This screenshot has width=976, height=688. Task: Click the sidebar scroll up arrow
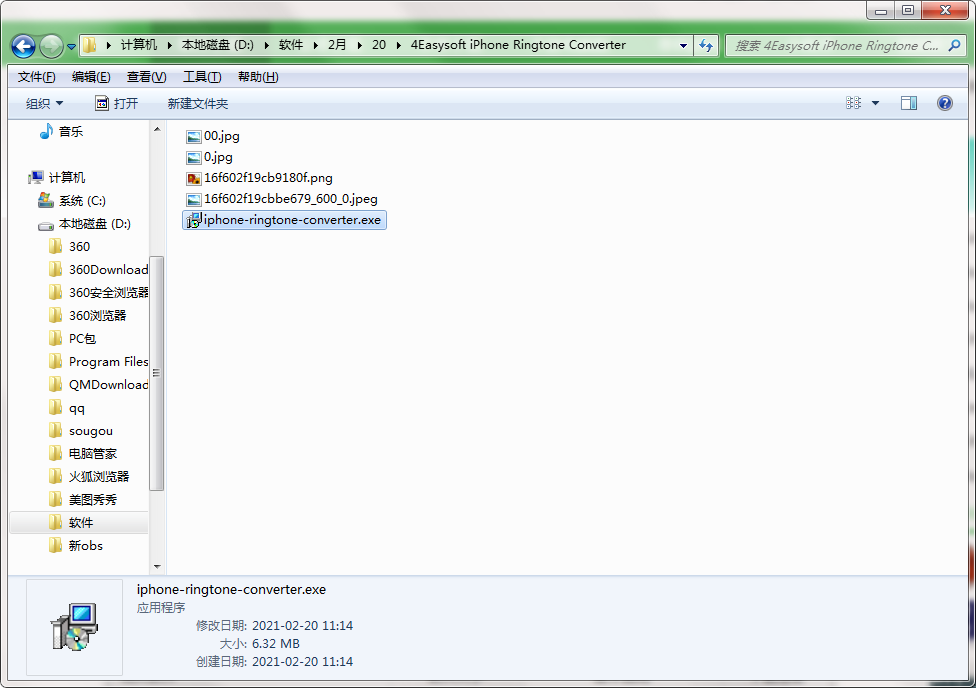(157, 130)
